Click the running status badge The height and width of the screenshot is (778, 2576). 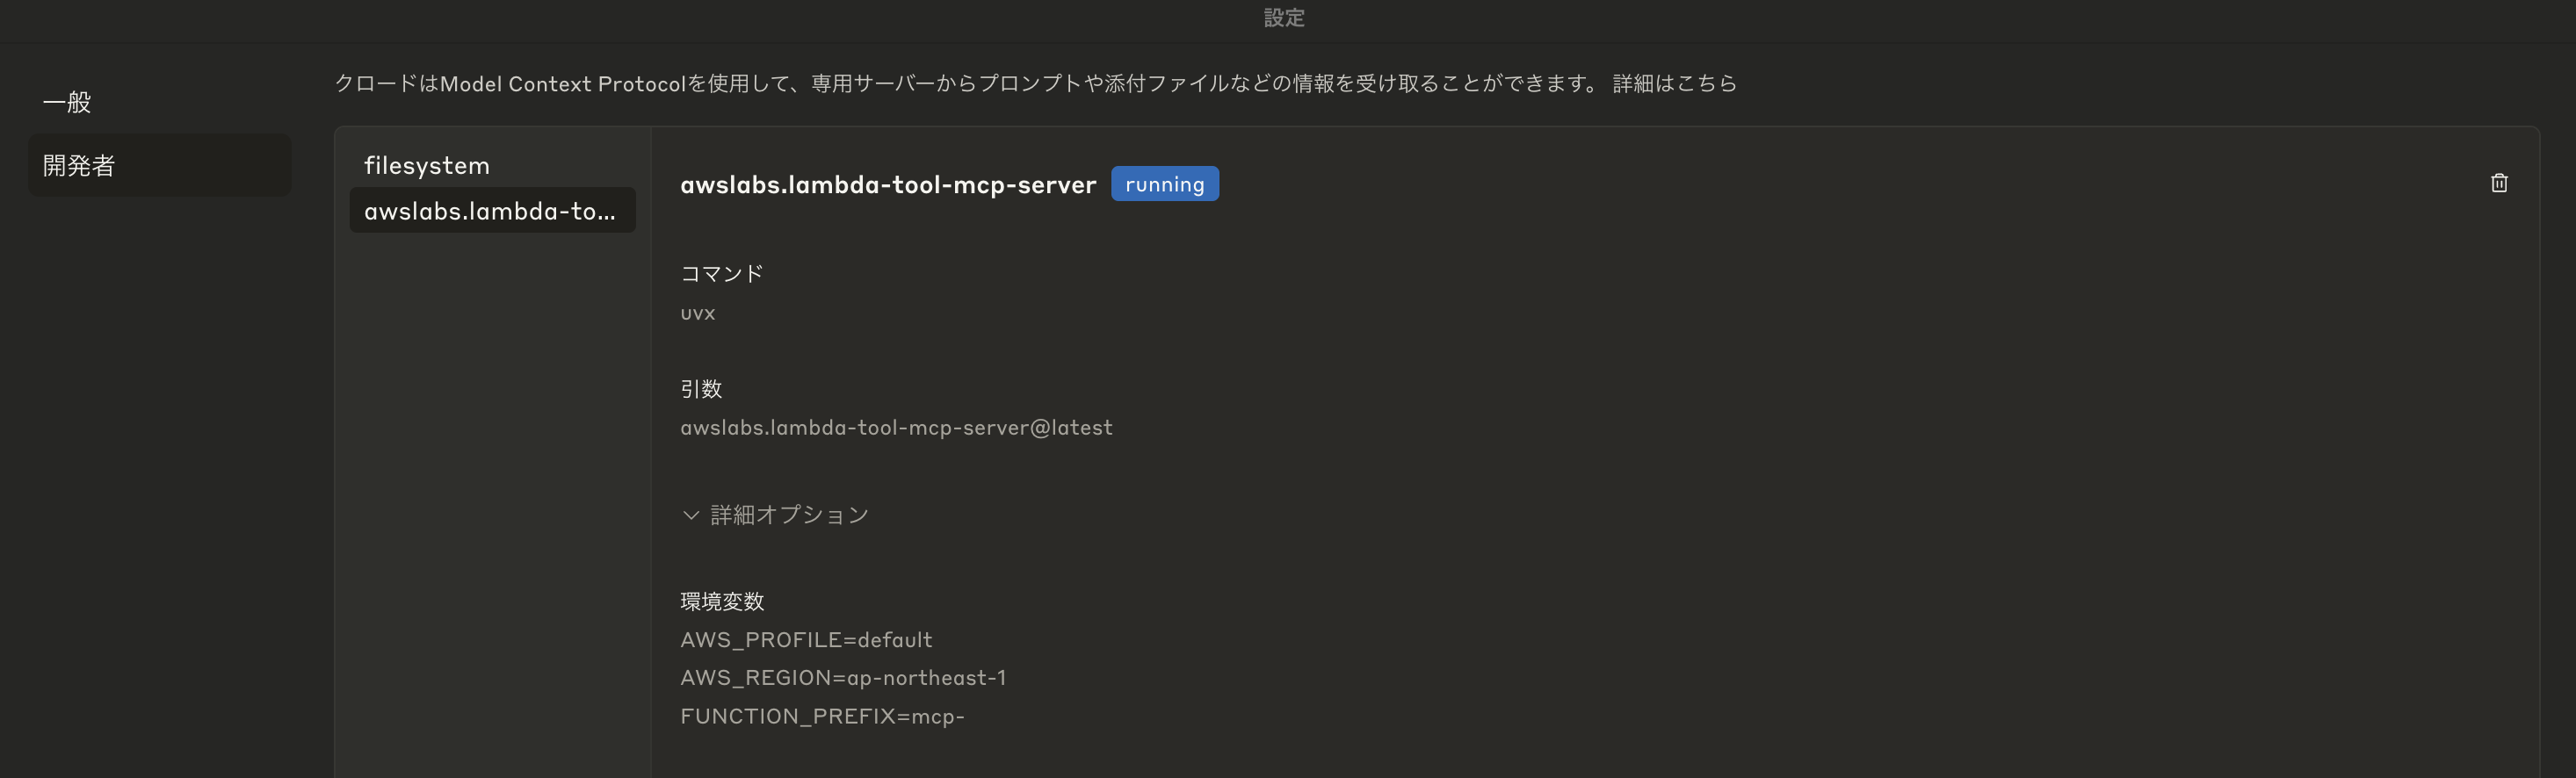1164,184
